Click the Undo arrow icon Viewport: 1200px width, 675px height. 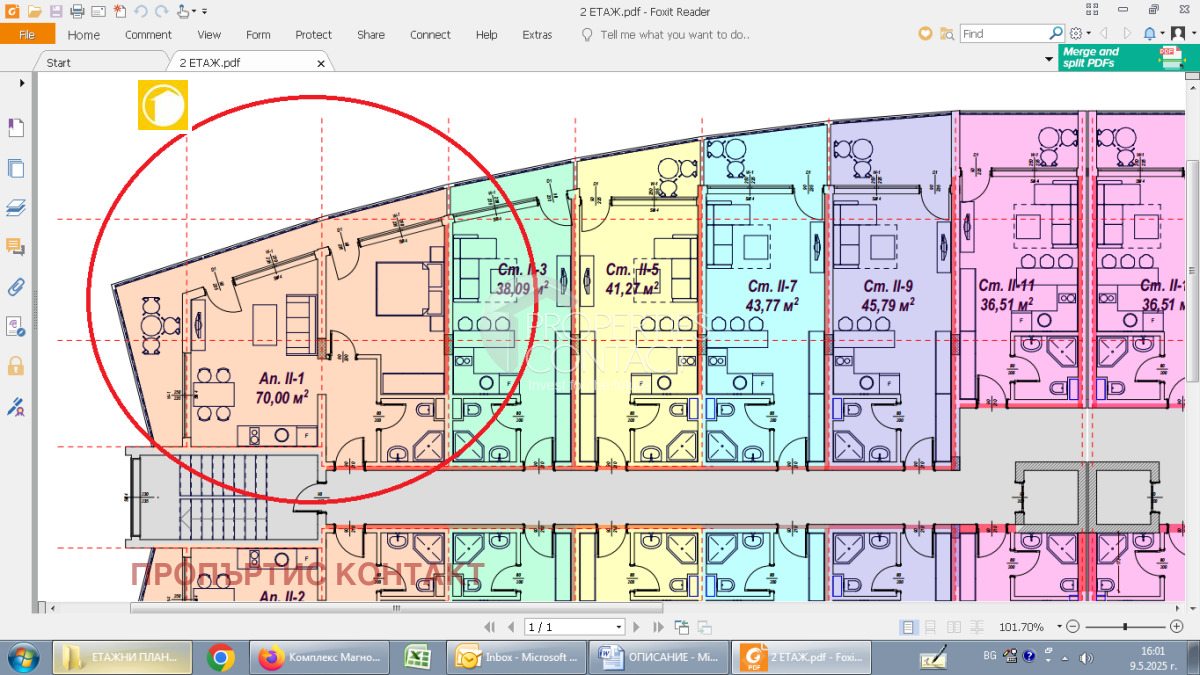(x=141, y=12)
